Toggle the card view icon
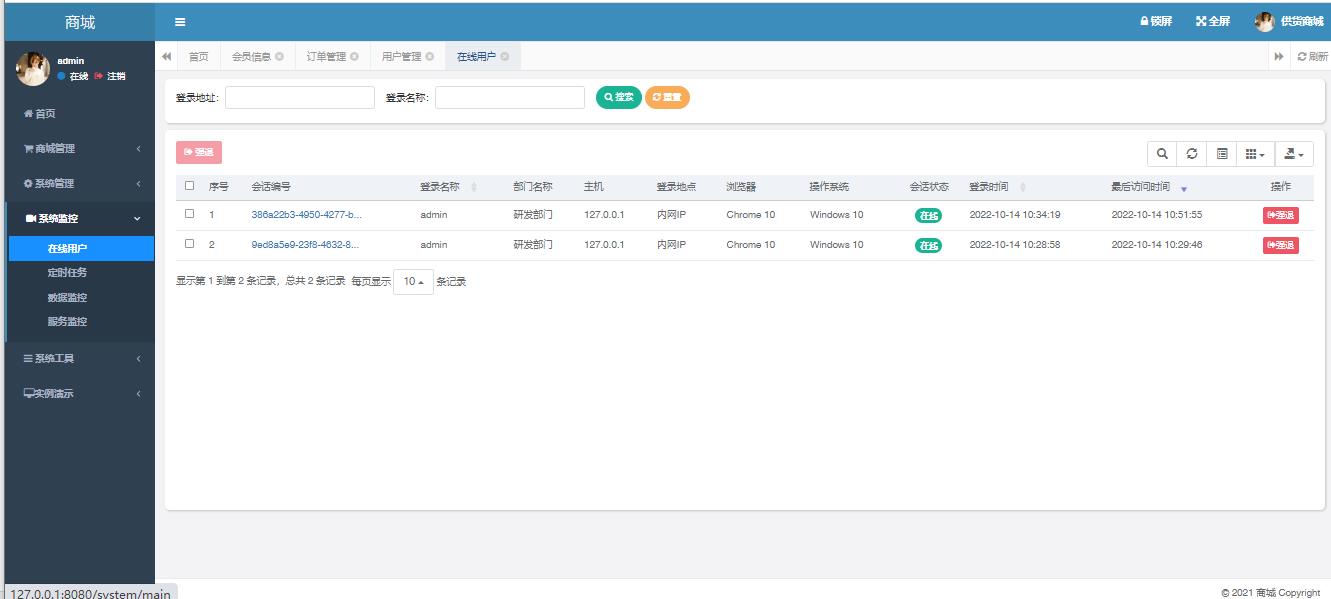 click(x=1222, y=154)
